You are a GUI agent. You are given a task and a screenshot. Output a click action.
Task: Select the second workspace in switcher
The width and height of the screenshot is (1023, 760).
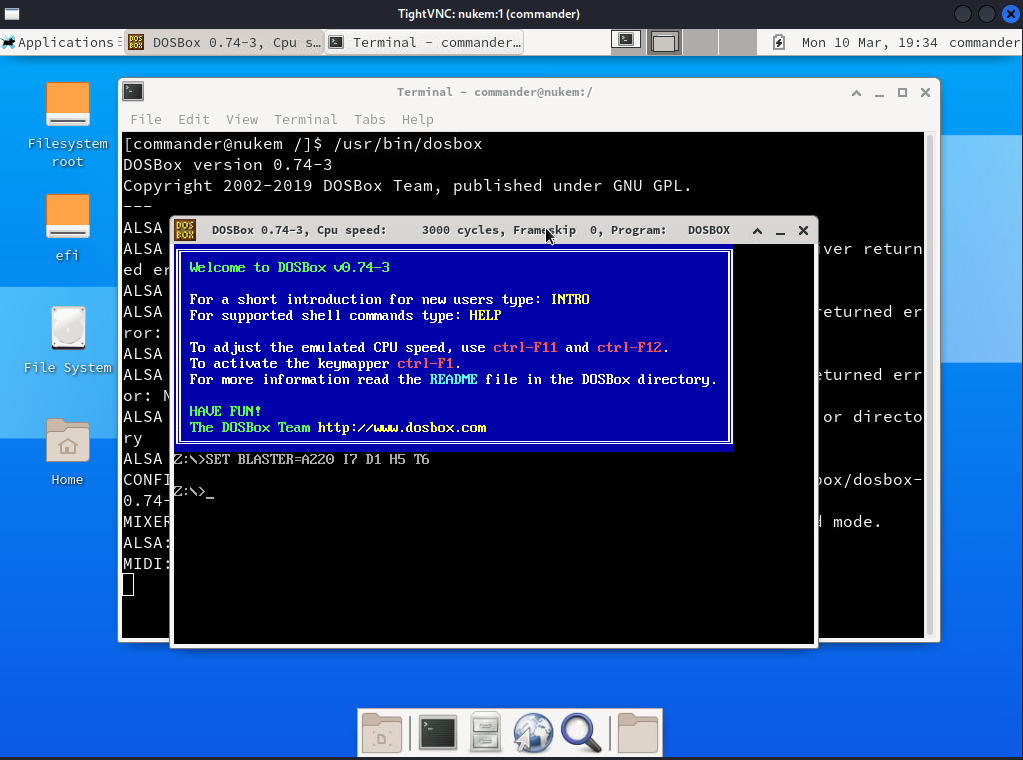664,42
